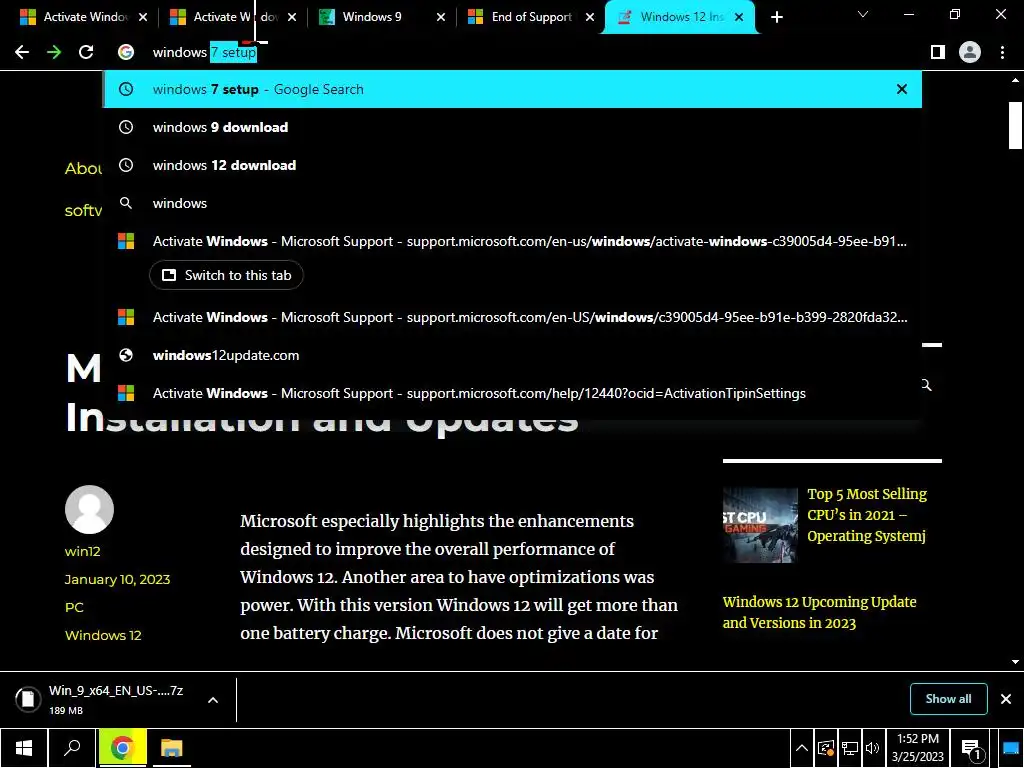The height and width of the screenshot is (768, 1024).
Task: Open Windows 12 Upcoming Update and Versions link
Action: pos(820,612)
